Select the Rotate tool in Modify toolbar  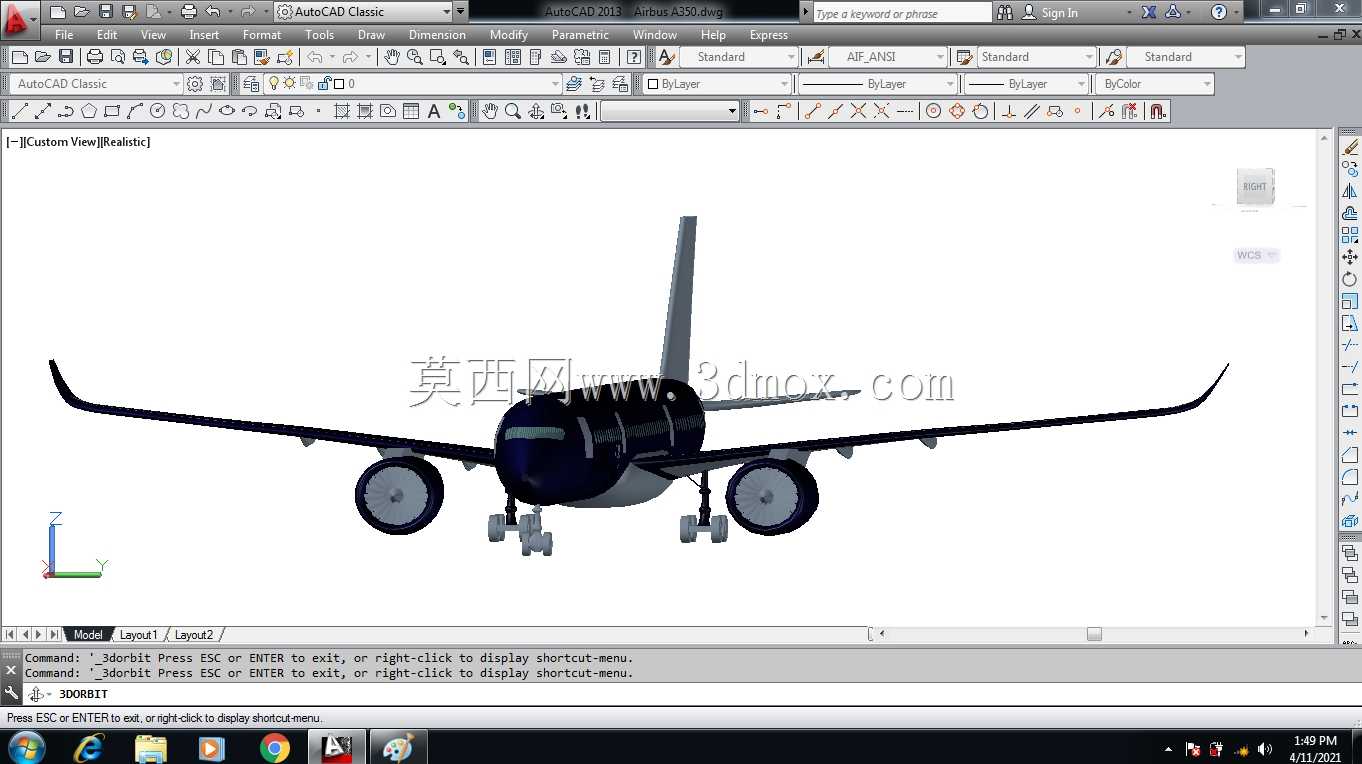tap(1350, 279)
